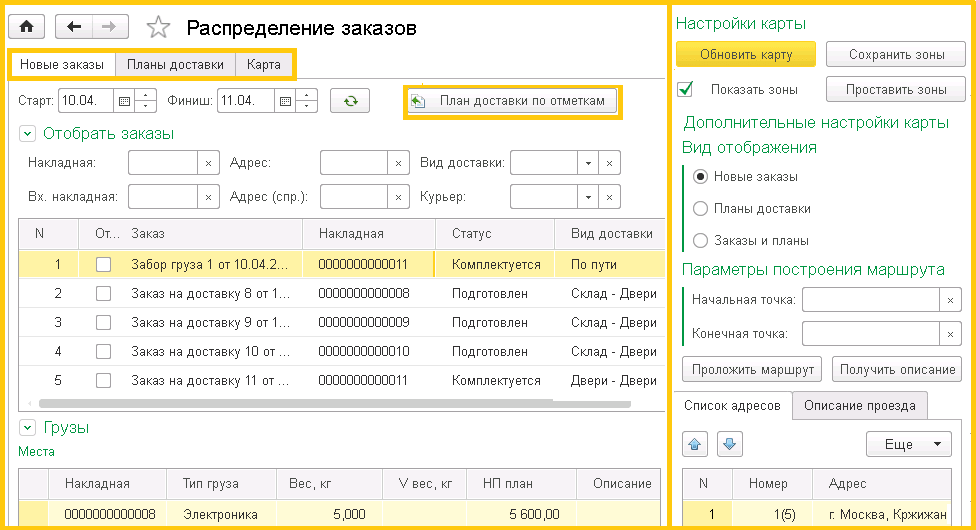Clear the Вид доставки filter
This screenshot has width=976, height=530.
[x=609, y=163]
